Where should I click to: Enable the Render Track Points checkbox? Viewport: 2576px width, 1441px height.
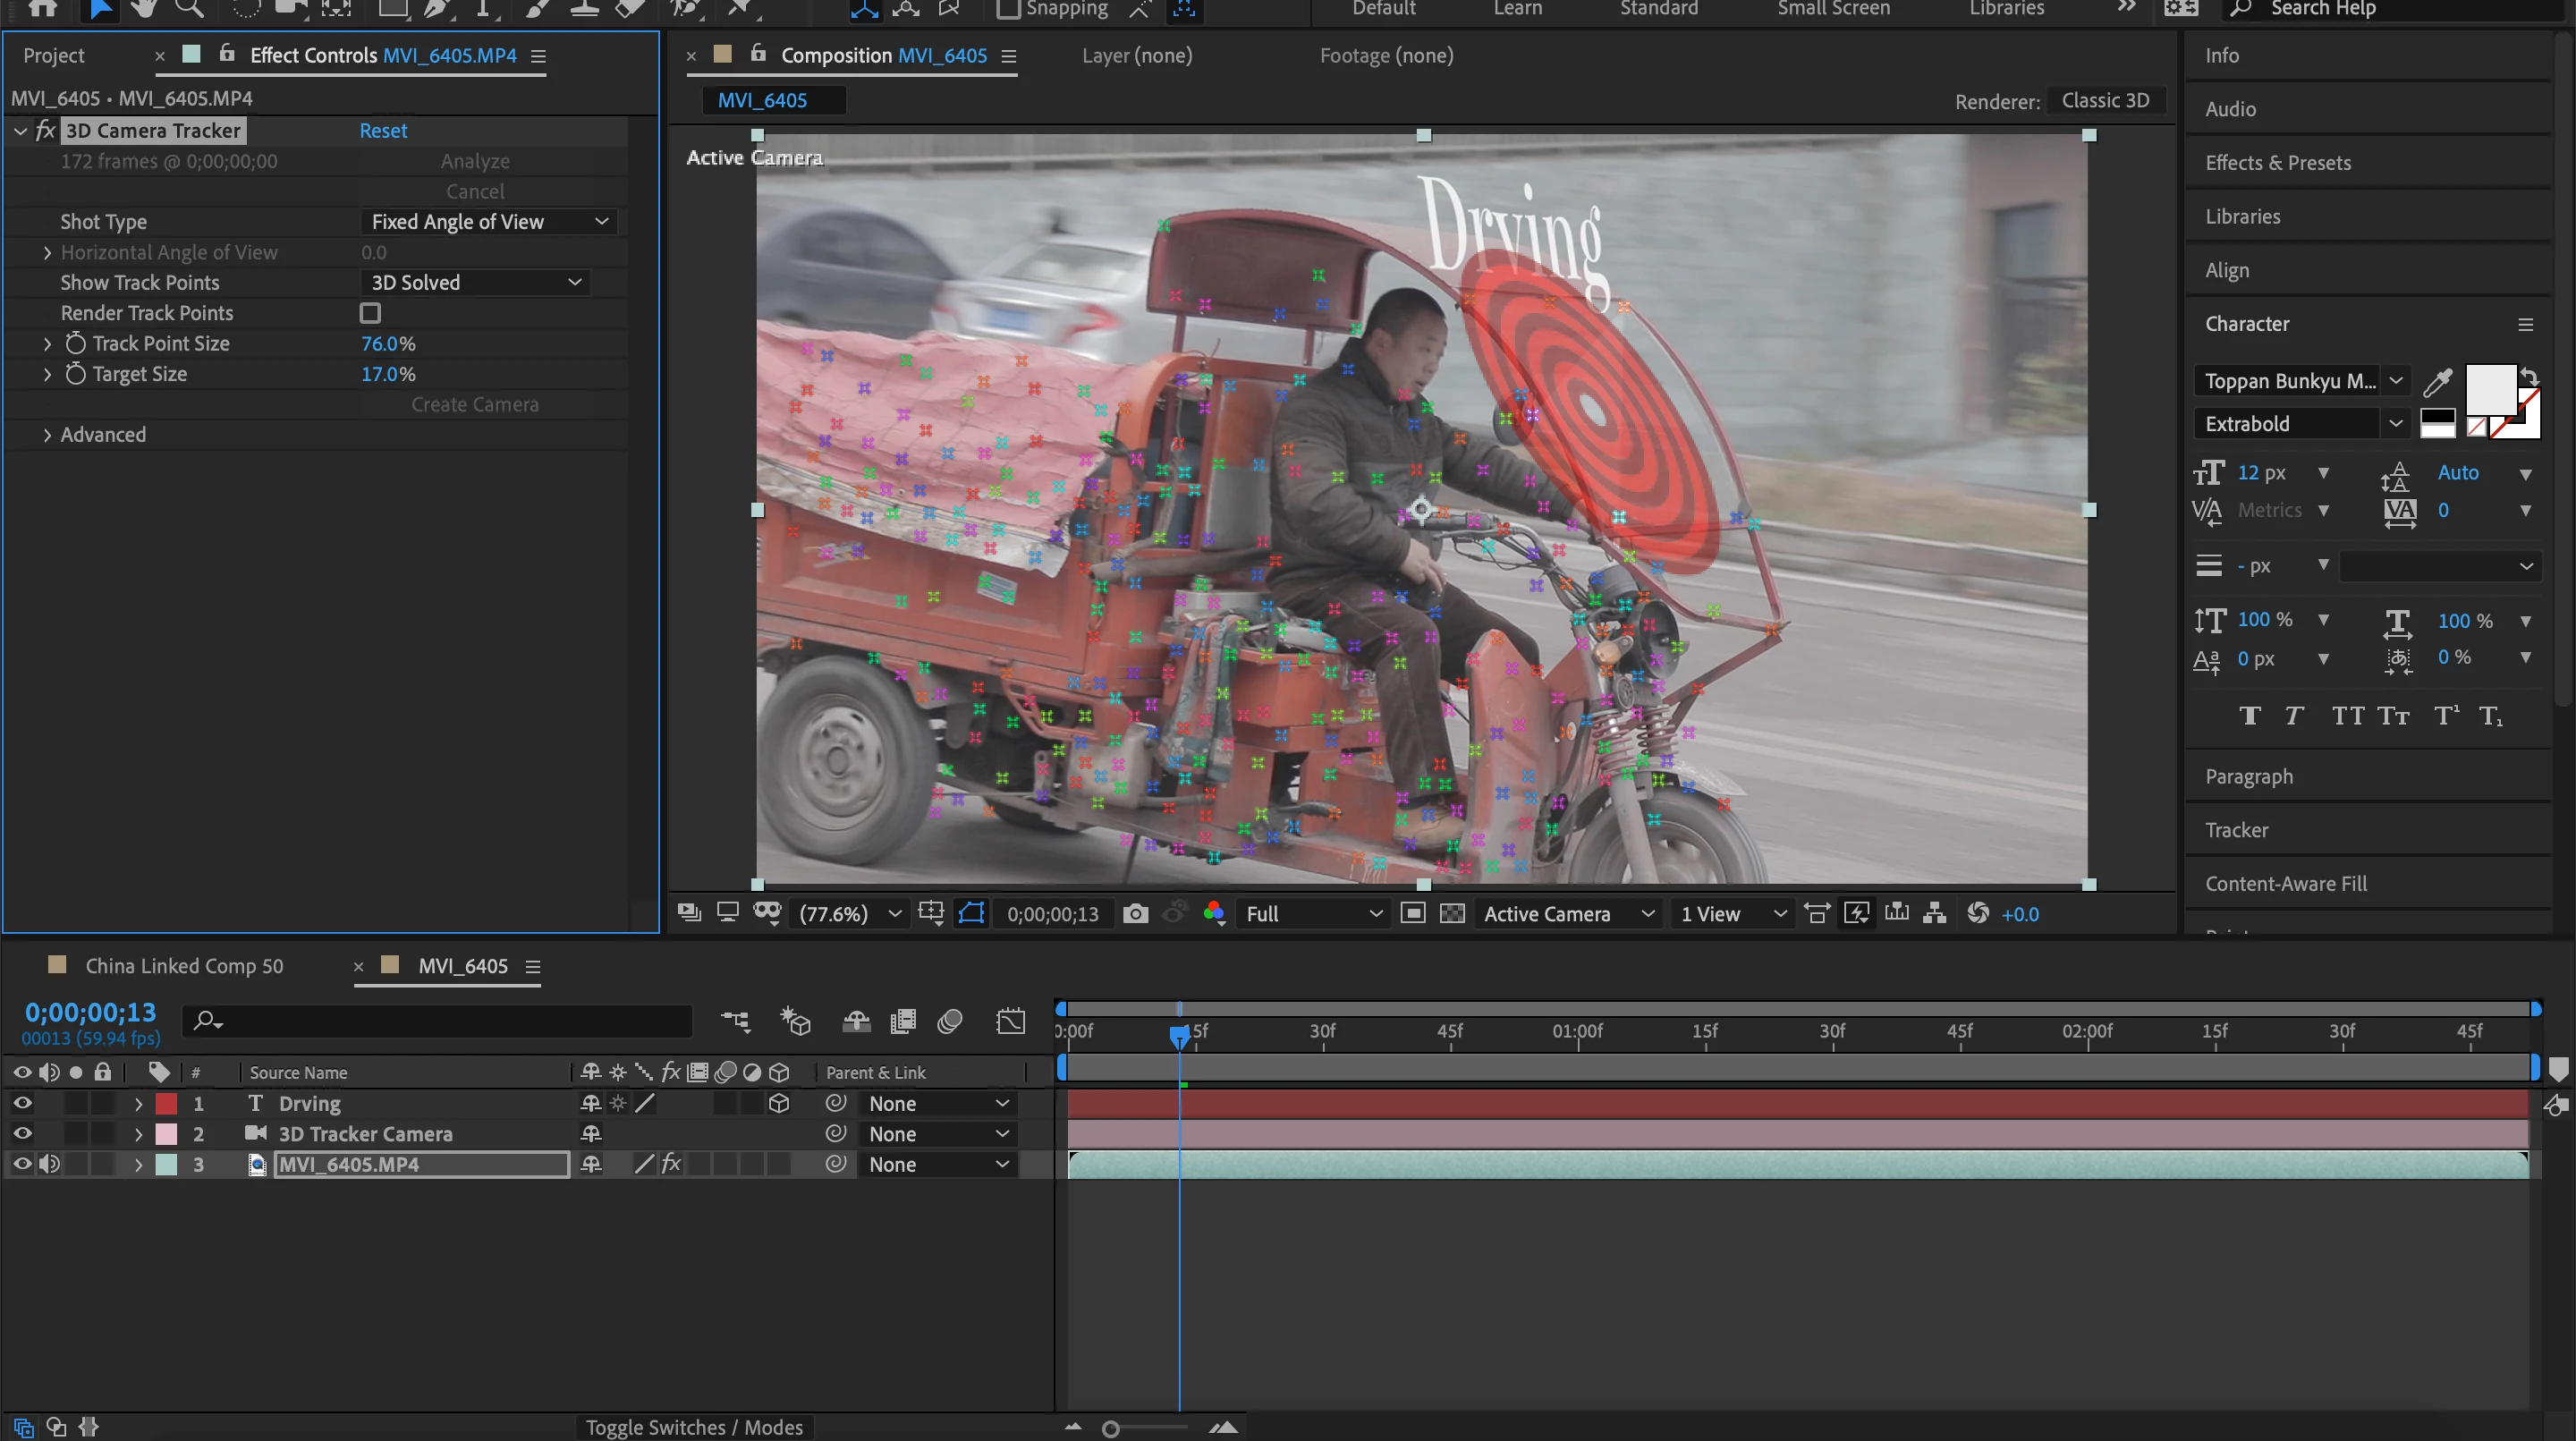pyautogui.click(x=370, y=313)
